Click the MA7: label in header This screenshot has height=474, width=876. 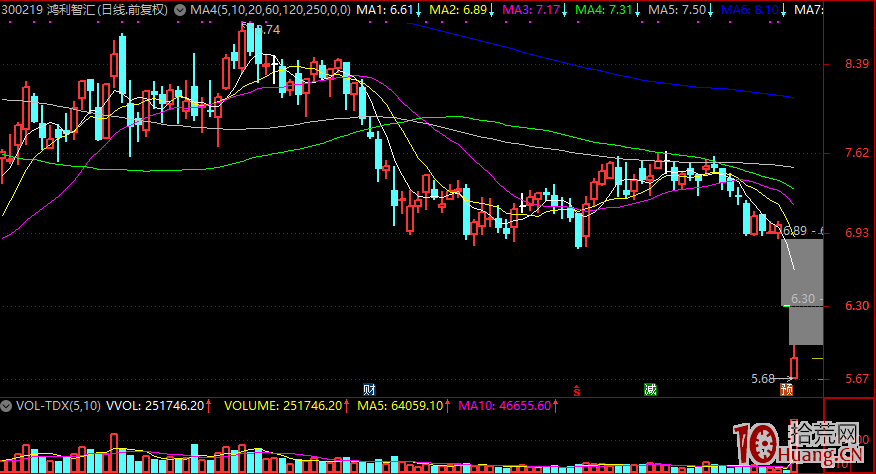808,10
